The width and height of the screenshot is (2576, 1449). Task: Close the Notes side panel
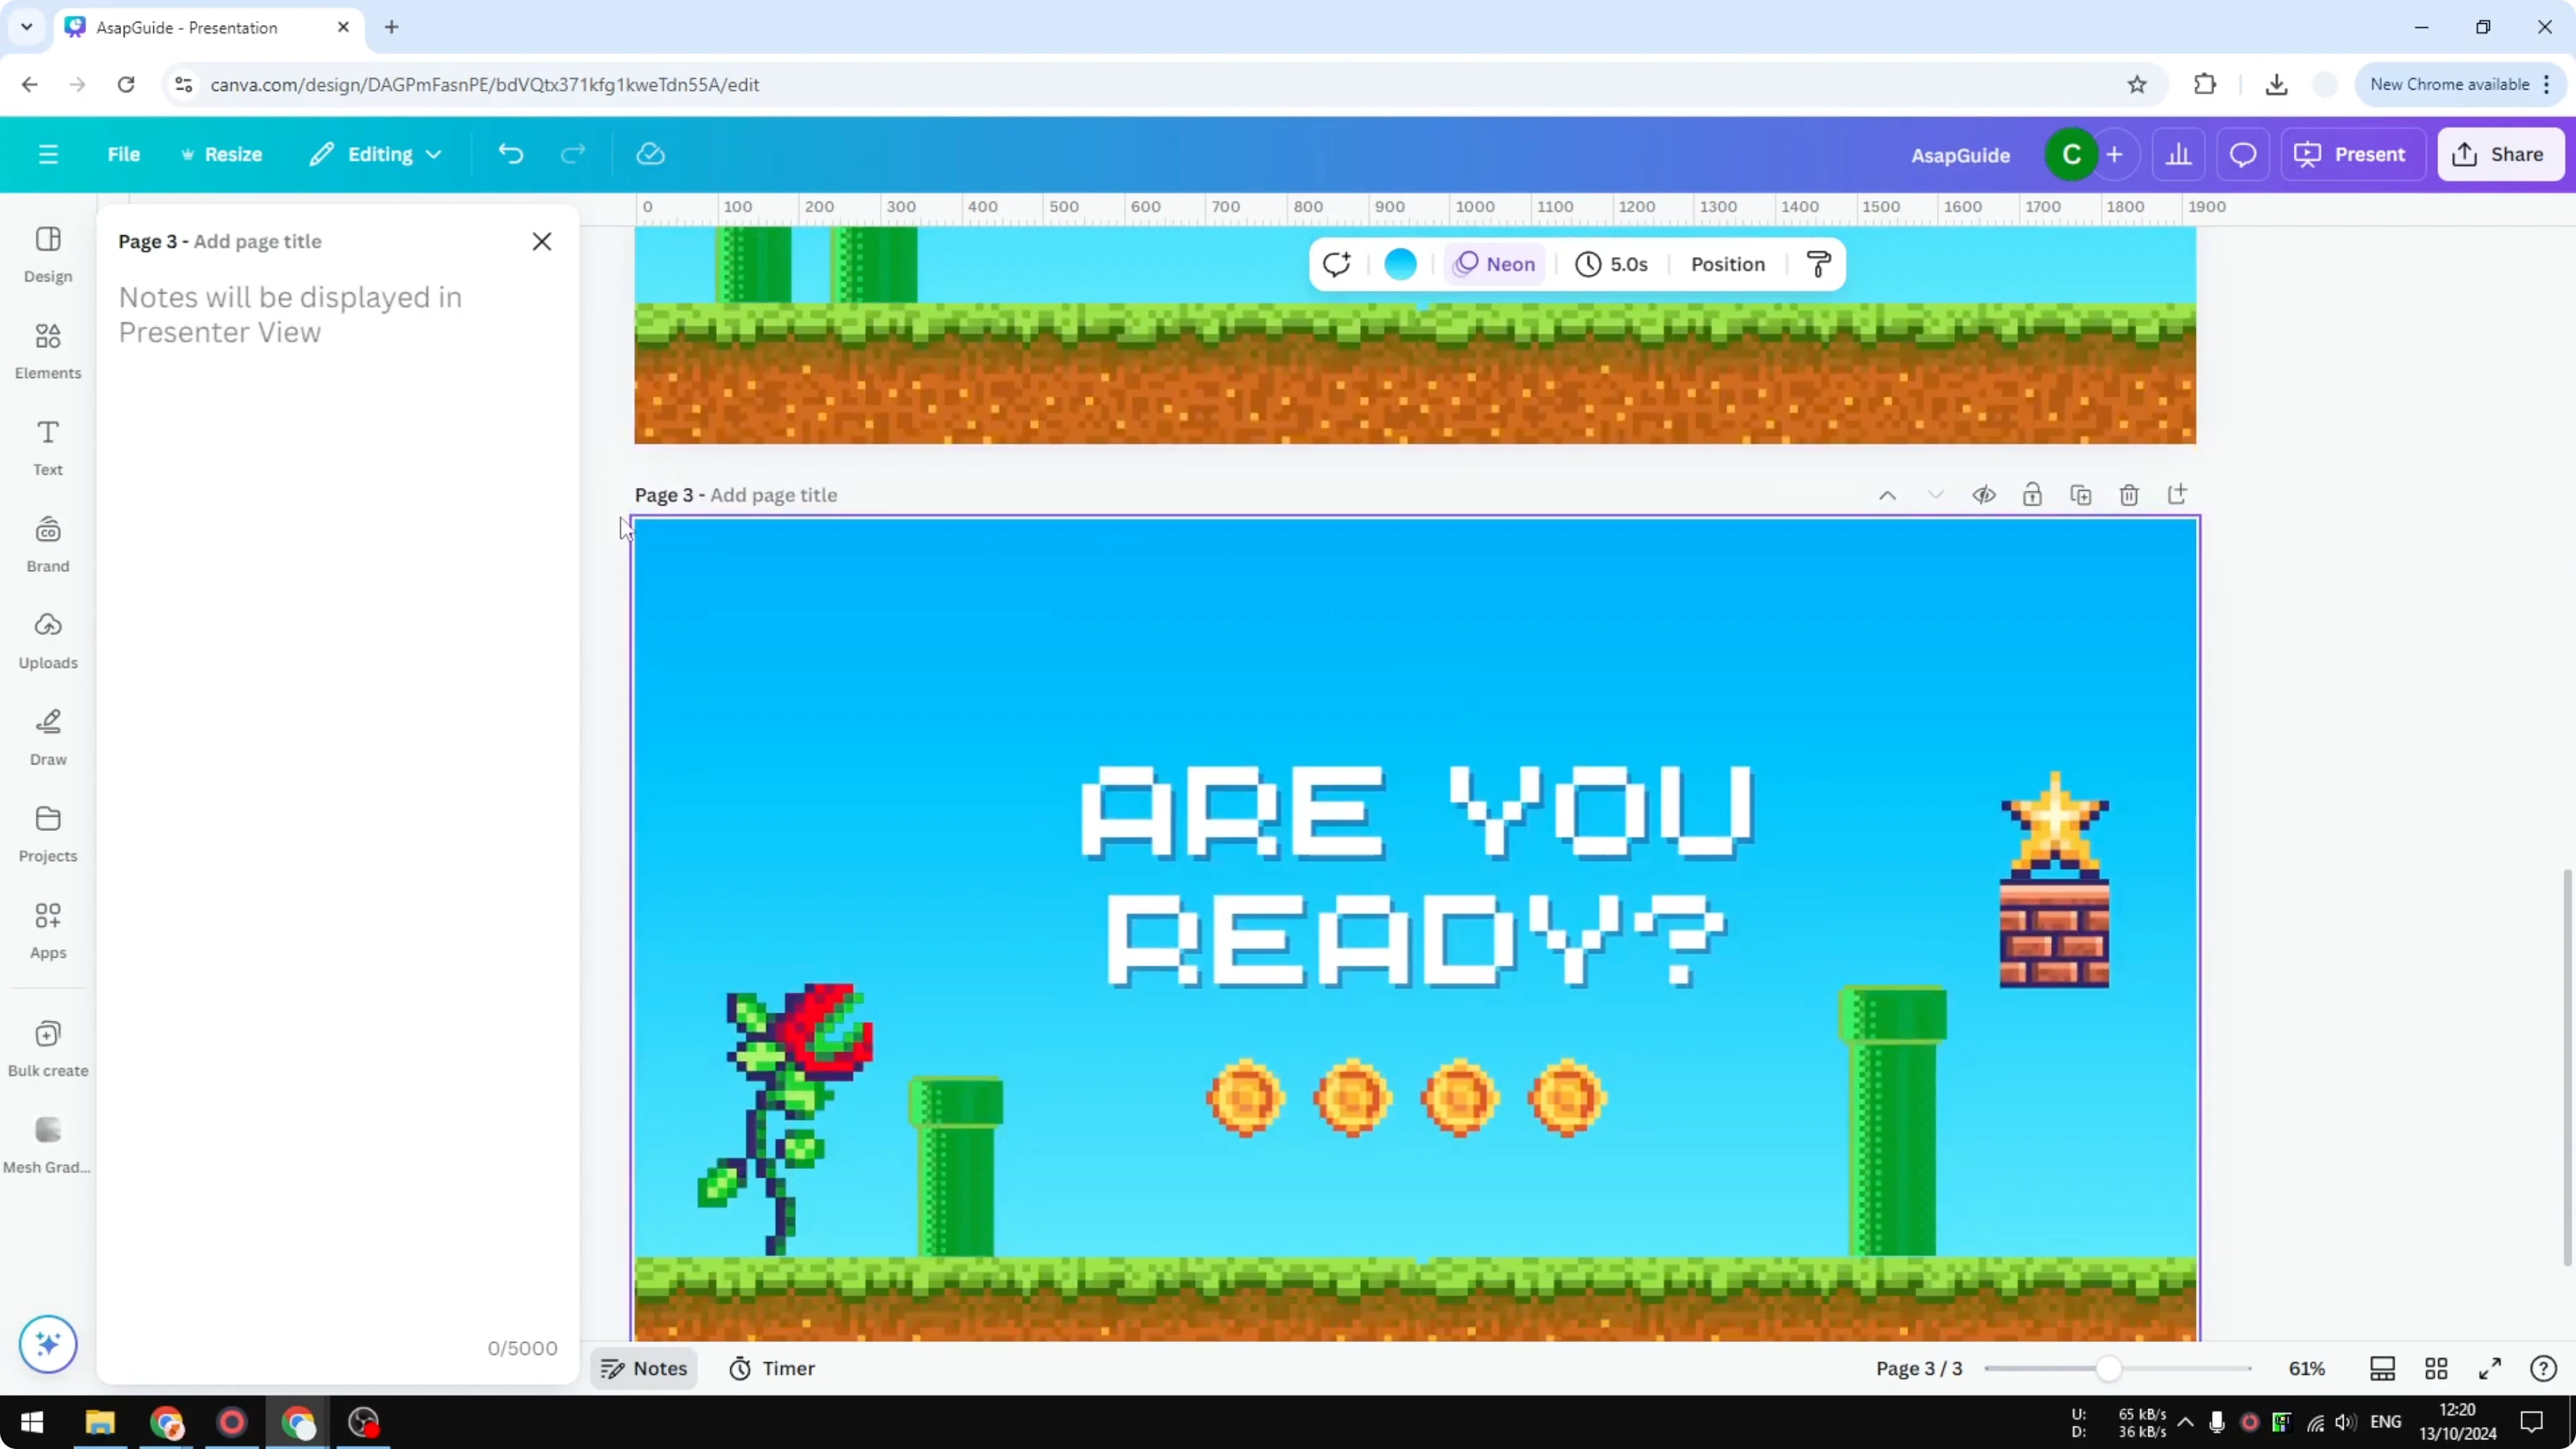pos(542,241)
